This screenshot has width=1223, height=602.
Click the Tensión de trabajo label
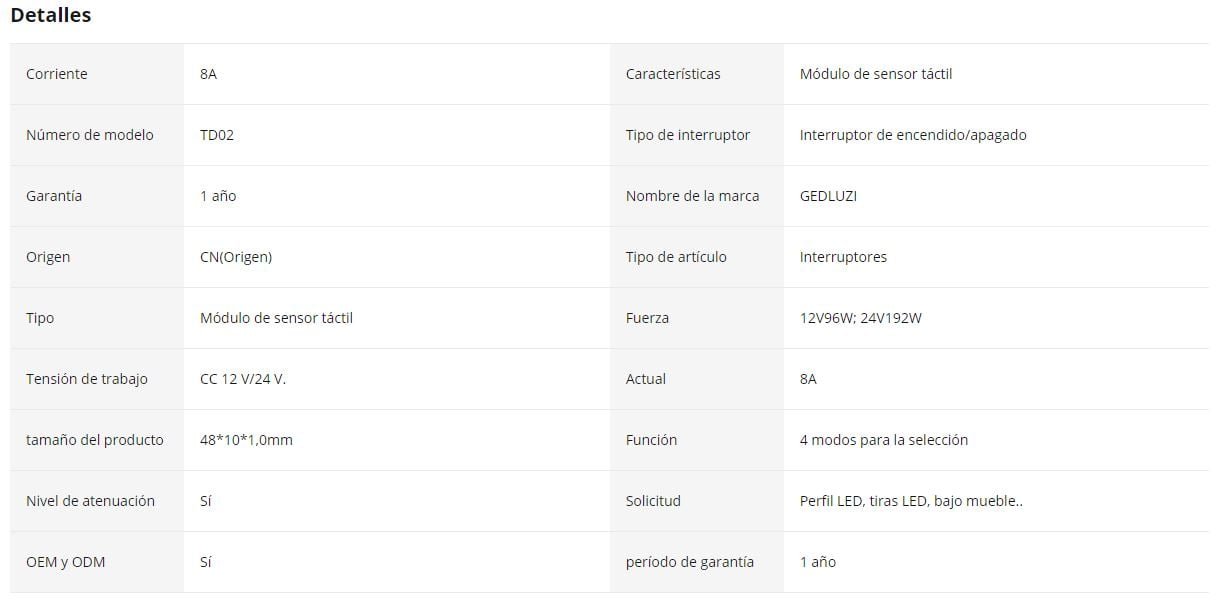pyautogui.click(x=87, y=379)
